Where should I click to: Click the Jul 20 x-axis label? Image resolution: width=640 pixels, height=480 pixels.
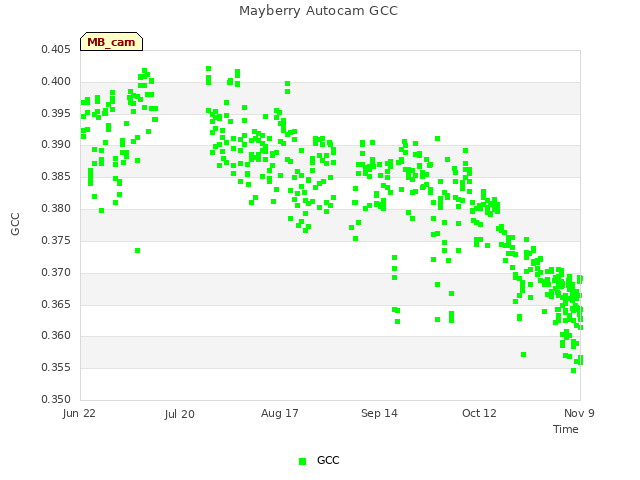[180, 414]
